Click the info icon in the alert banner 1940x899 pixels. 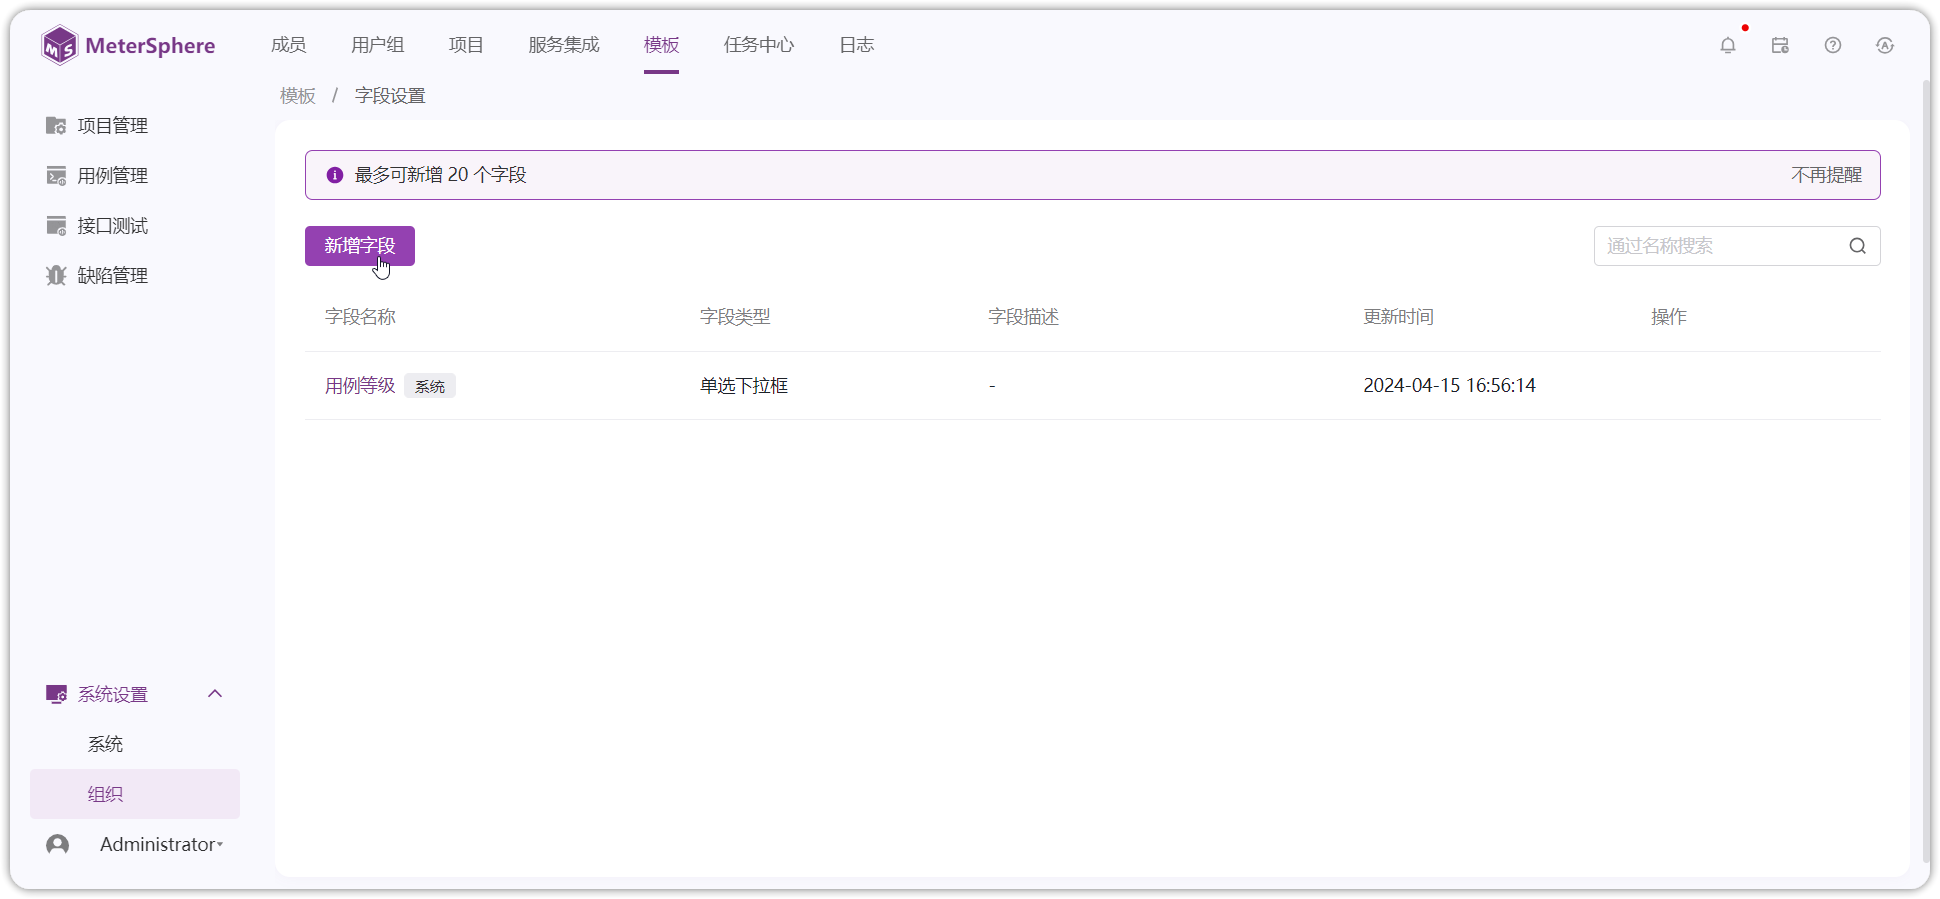point(335,175)
